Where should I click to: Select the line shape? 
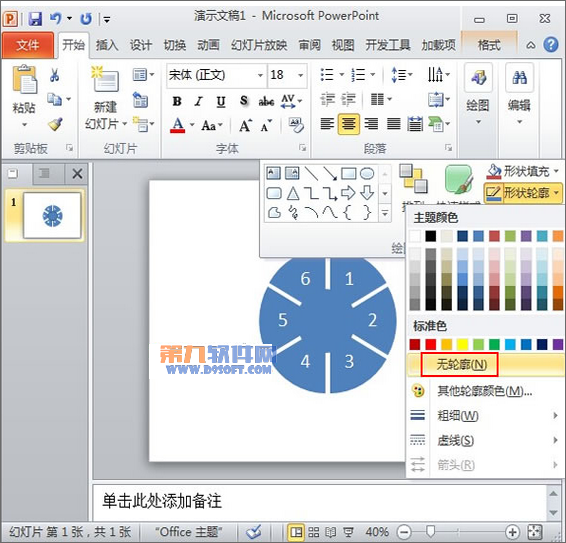coord(311,174)
